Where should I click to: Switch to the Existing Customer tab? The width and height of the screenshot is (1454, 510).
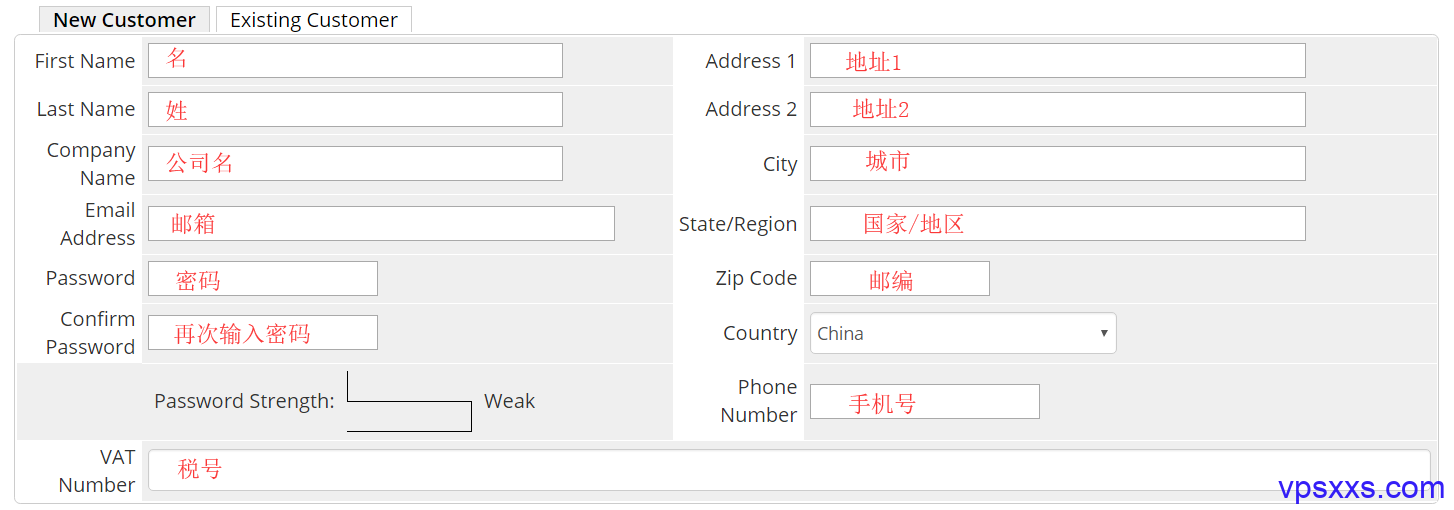click(314, 20)
